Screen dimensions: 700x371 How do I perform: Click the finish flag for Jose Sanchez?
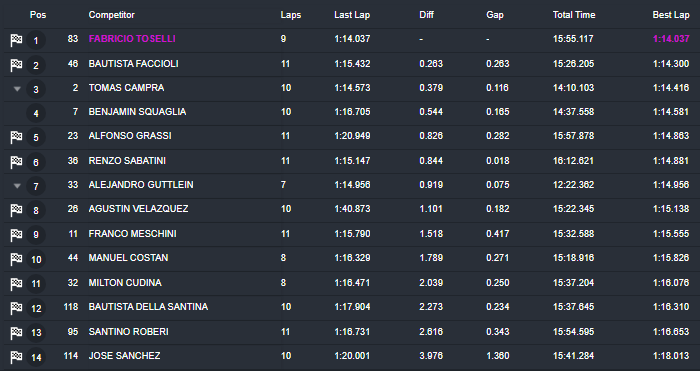click(17, 357)
